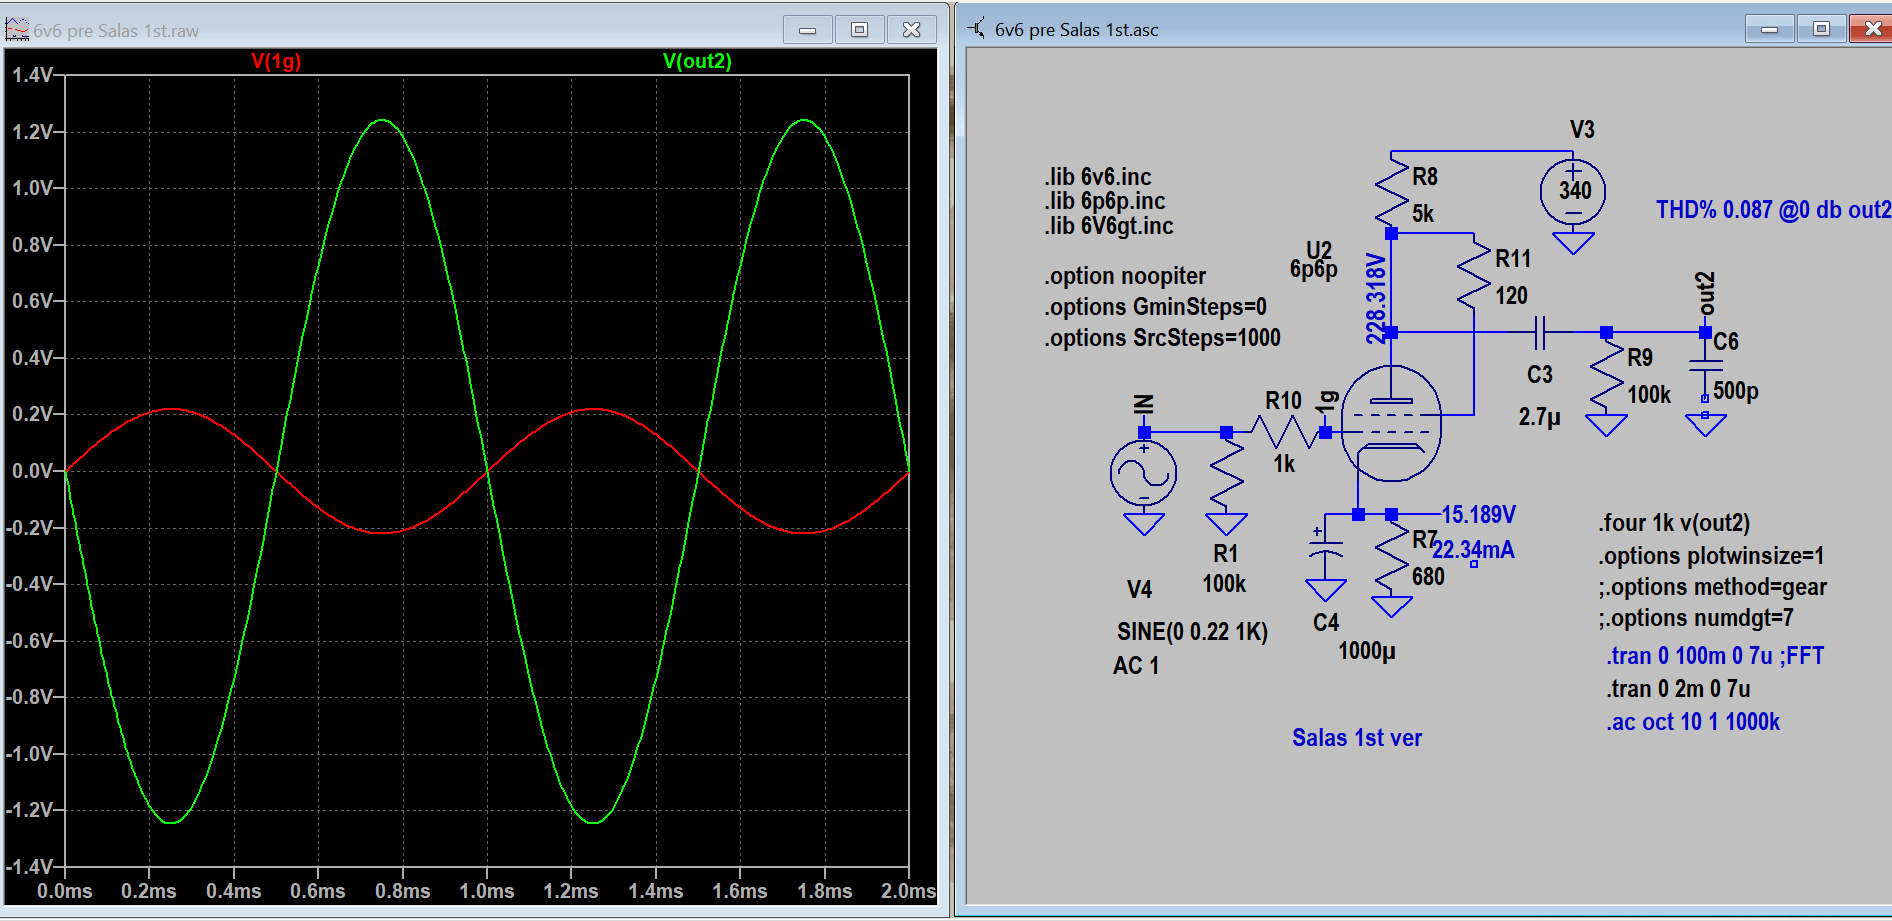Select resistor R1 100k symbol
The height and width of the screenshot is (921, 1892).
1226,474
